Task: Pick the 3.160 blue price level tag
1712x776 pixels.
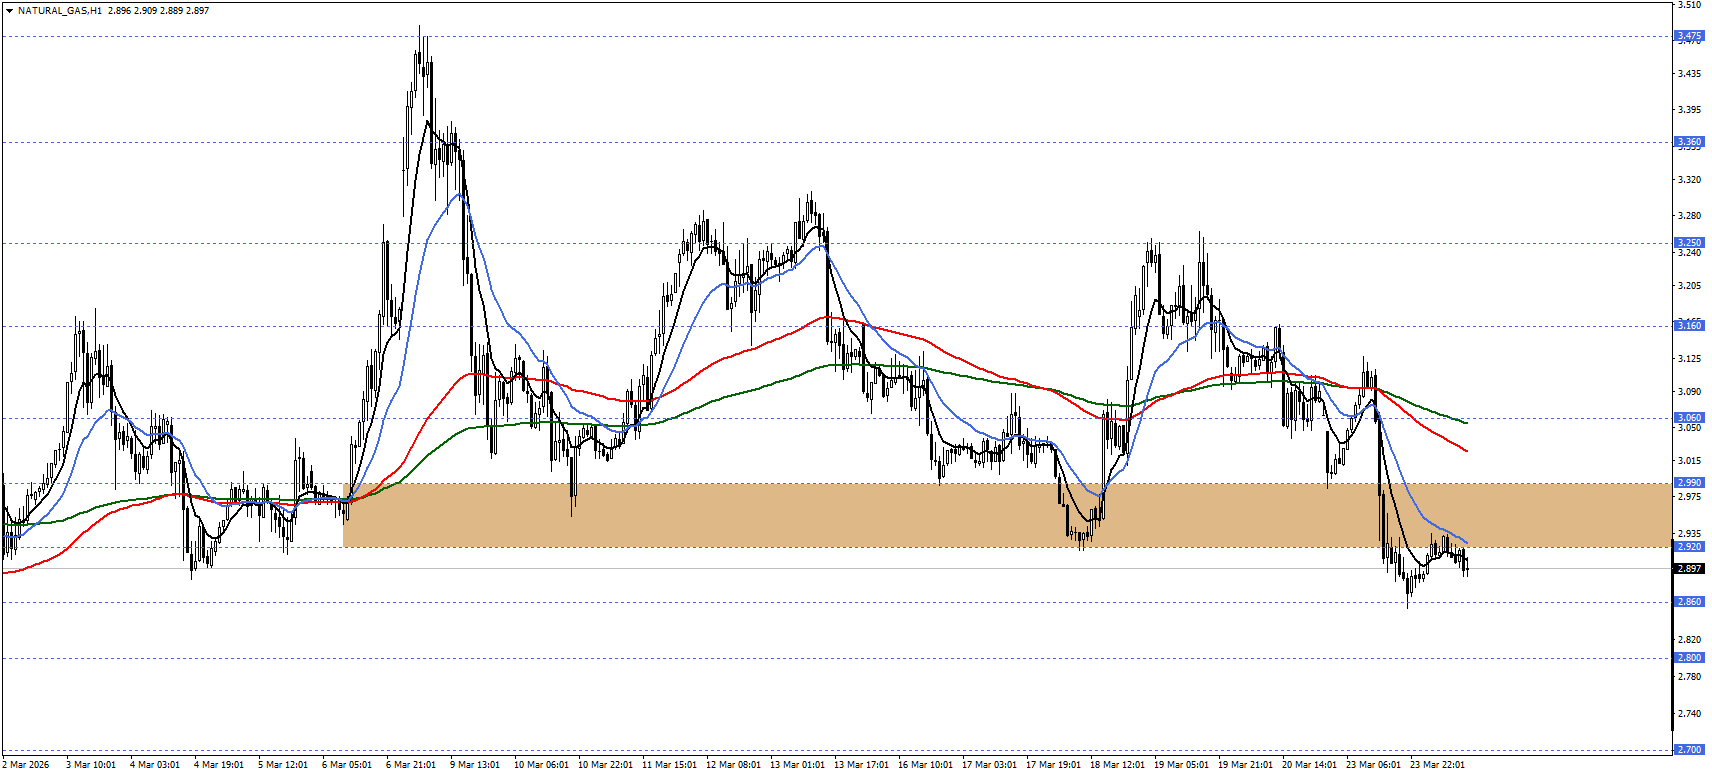Action: coord(1688,326)
